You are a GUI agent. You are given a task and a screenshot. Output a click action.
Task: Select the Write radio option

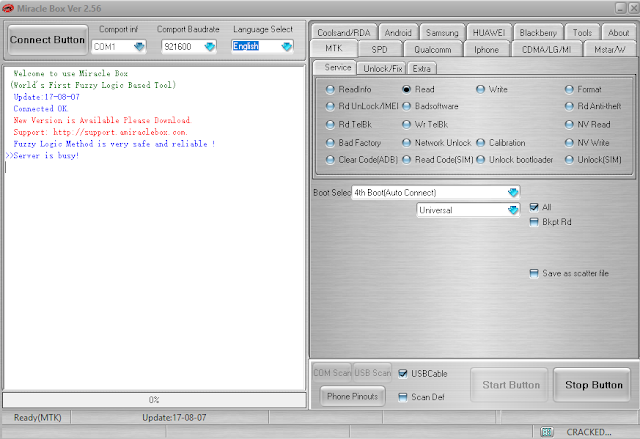(492, 89)
